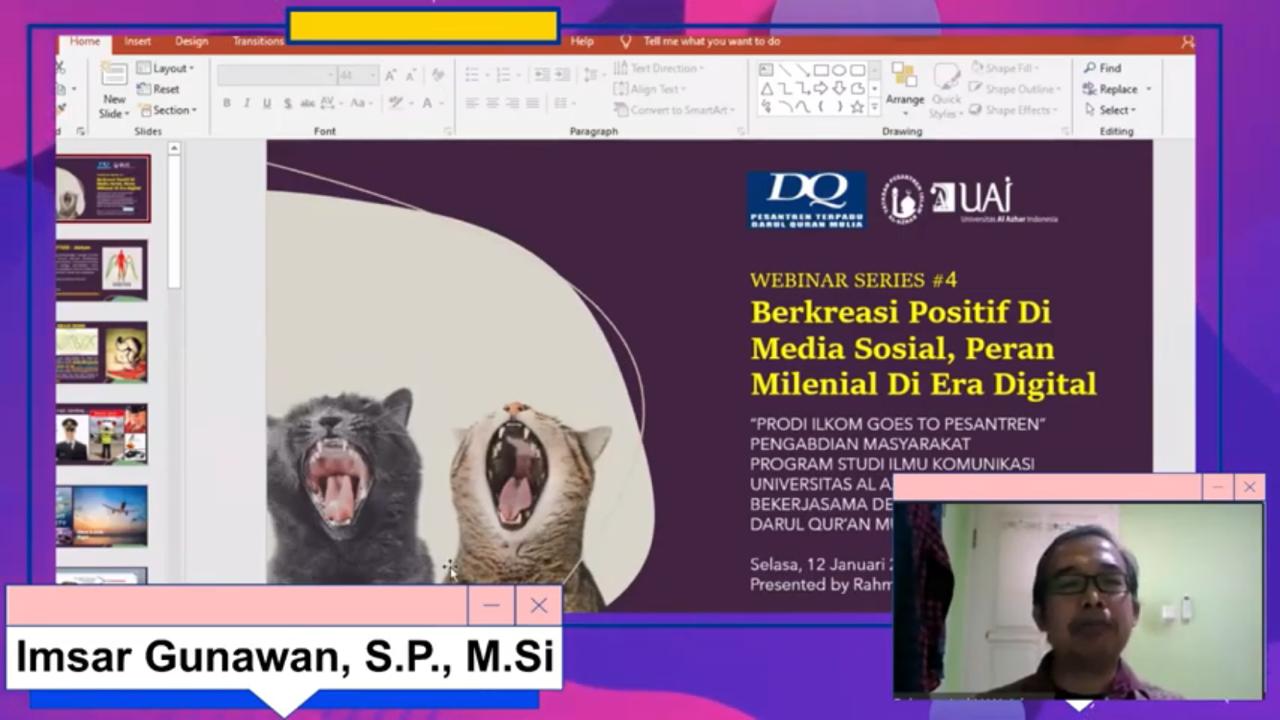1280x720 pixels.
Task: Switch to the Insert ribbon tab
Action: [138, 41]
